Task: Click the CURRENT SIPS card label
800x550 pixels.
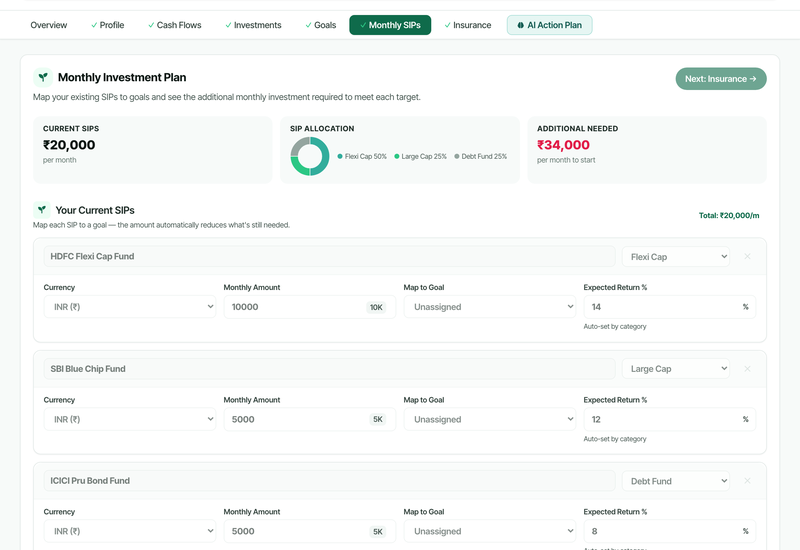Action: coord(71,129)
